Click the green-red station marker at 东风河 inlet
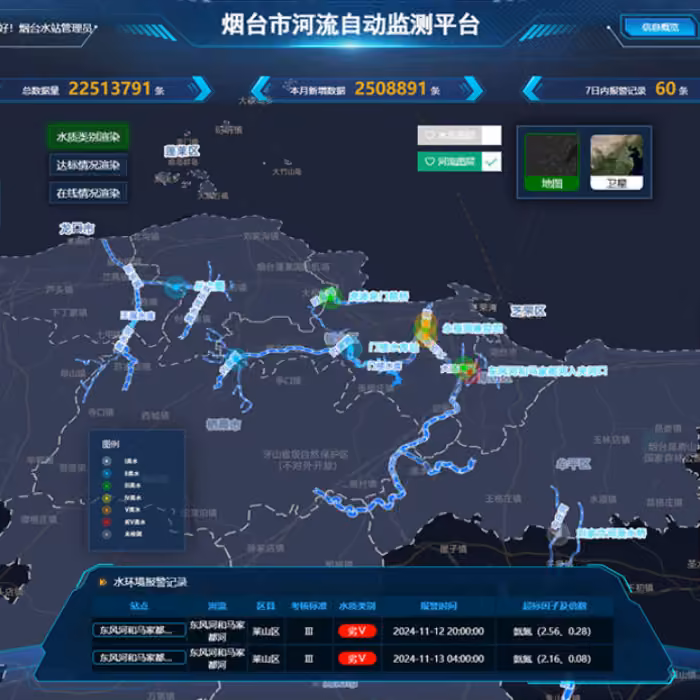 tap(466, 369)
